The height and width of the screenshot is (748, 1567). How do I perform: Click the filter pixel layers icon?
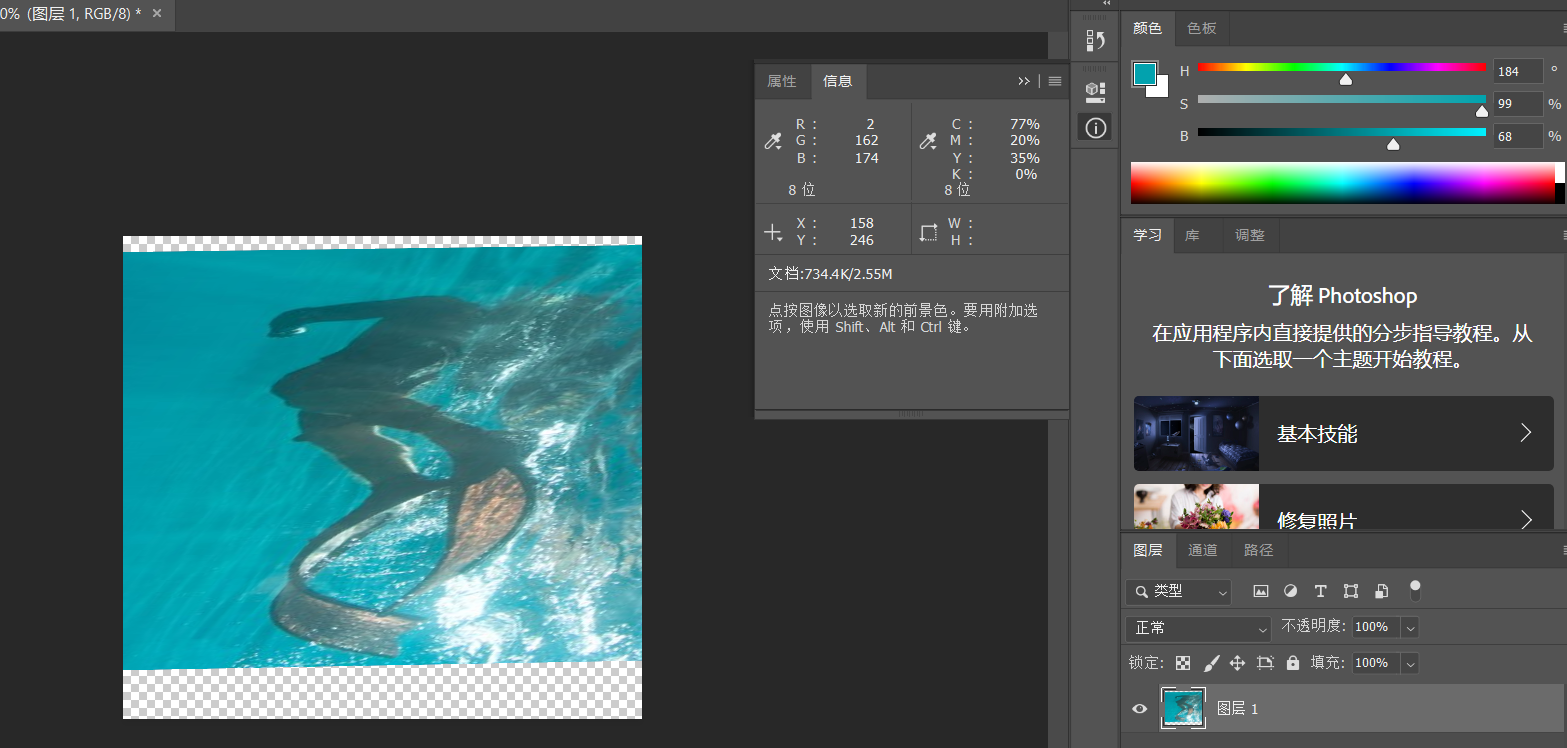(1260, 591)
